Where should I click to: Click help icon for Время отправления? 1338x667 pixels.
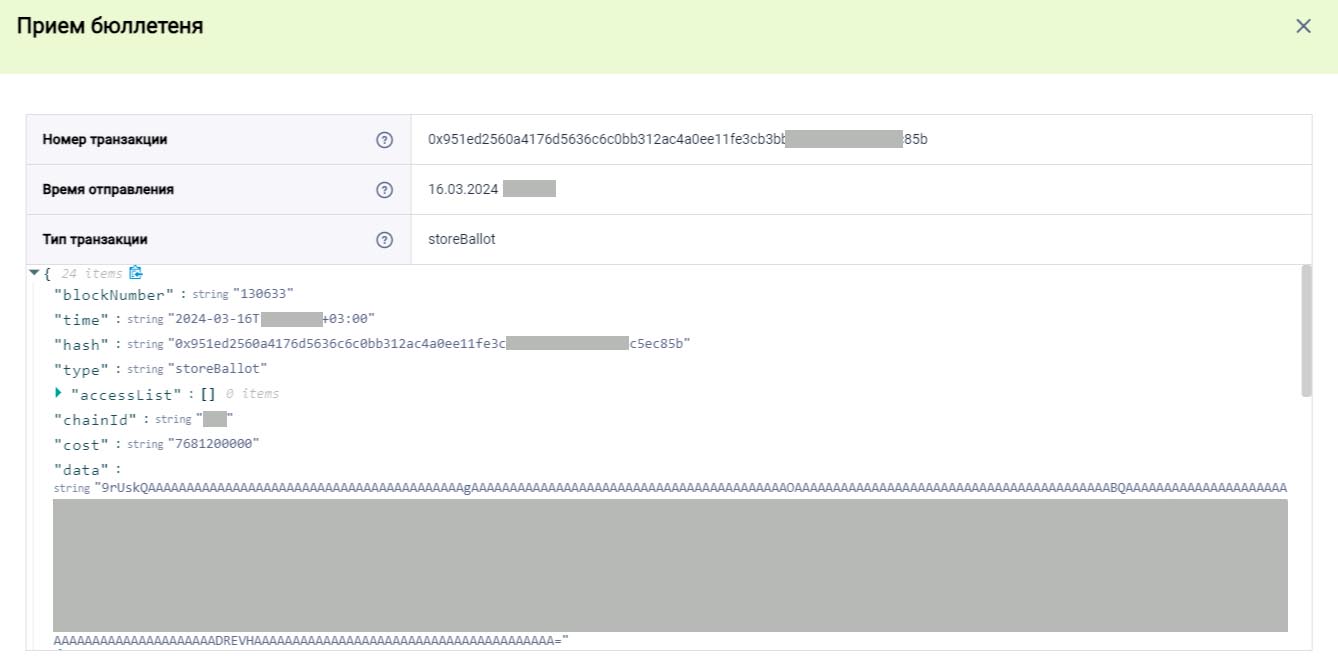[384, 190]
